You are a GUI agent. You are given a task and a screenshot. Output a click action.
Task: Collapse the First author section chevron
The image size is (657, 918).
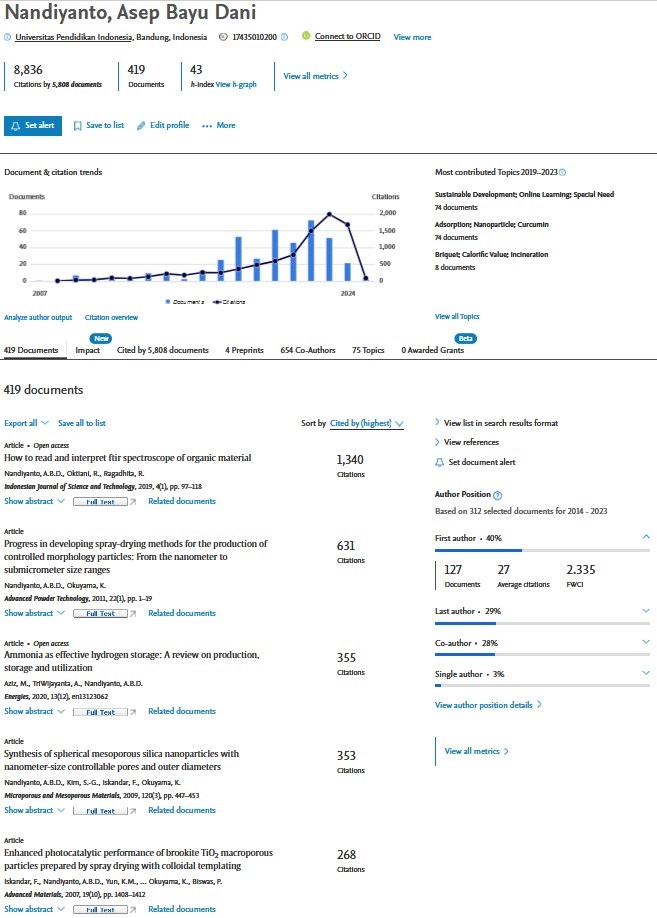pyautogui.click(x=646, y=537)
